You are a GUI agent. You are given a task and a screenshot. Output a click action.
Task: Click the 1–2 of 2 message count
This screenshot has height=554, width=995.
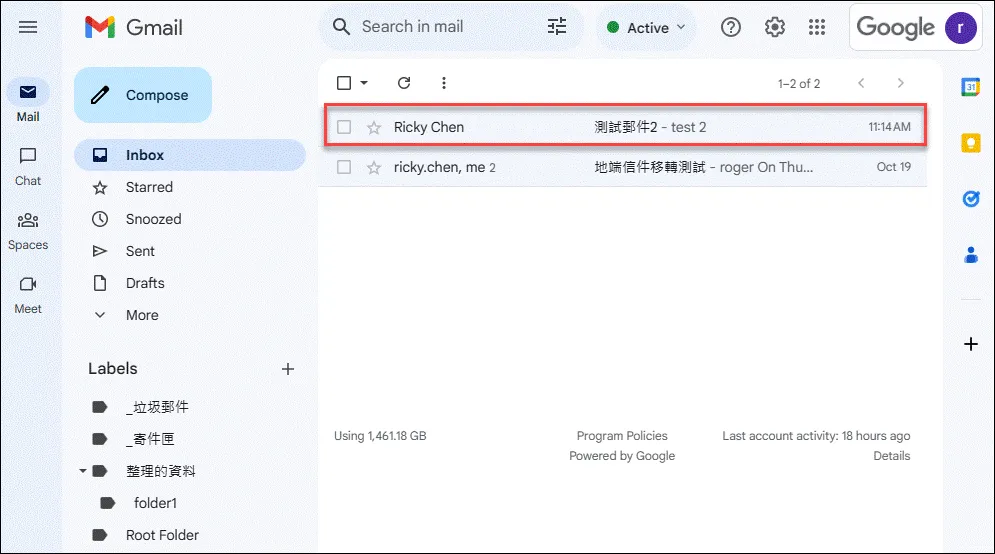pos(799,84)
